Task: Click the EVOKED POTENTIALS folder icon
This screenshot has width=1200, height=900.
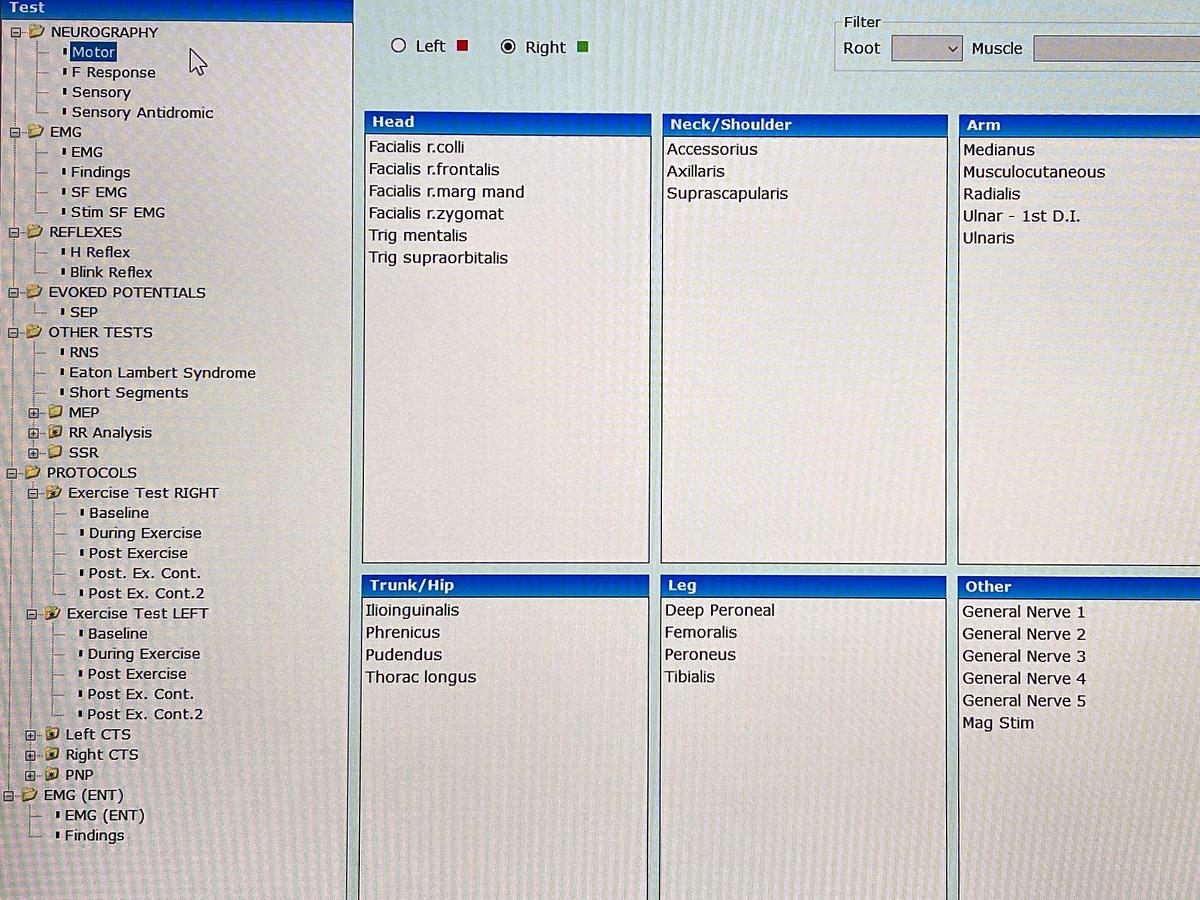Action: 34,292
